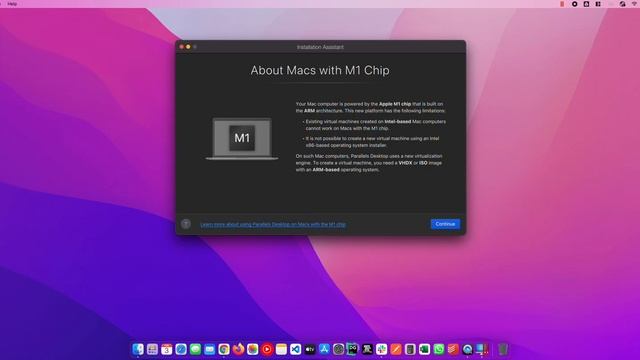Open the Trash from the dock
640x360 pixels.
[503, 349]
